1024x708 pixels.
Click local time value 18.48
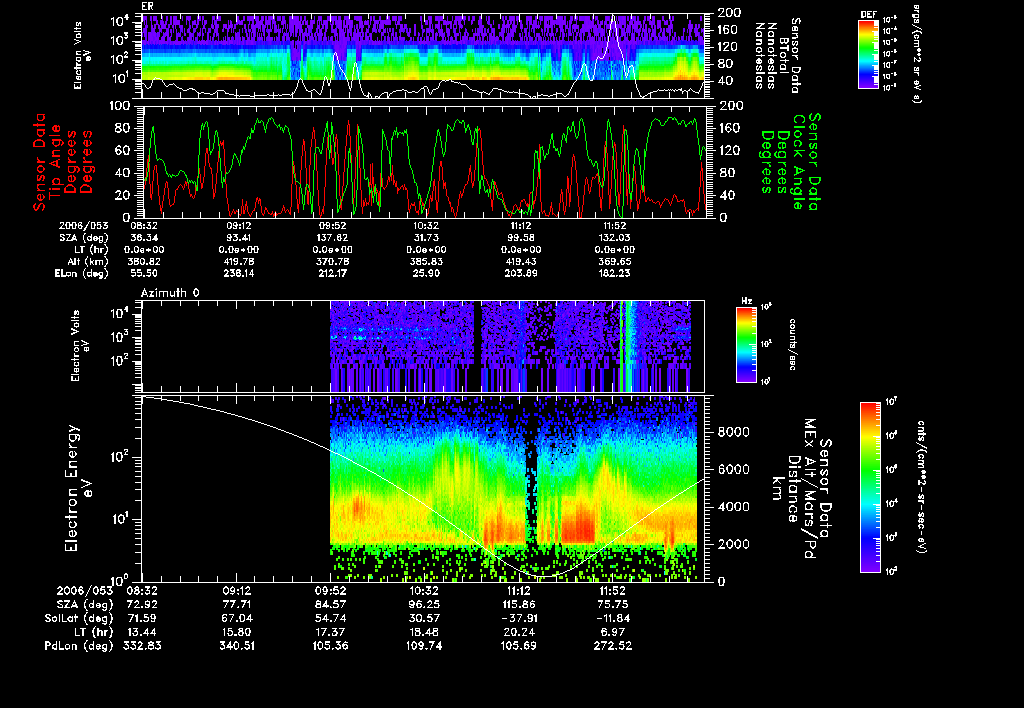pos(423,632)
